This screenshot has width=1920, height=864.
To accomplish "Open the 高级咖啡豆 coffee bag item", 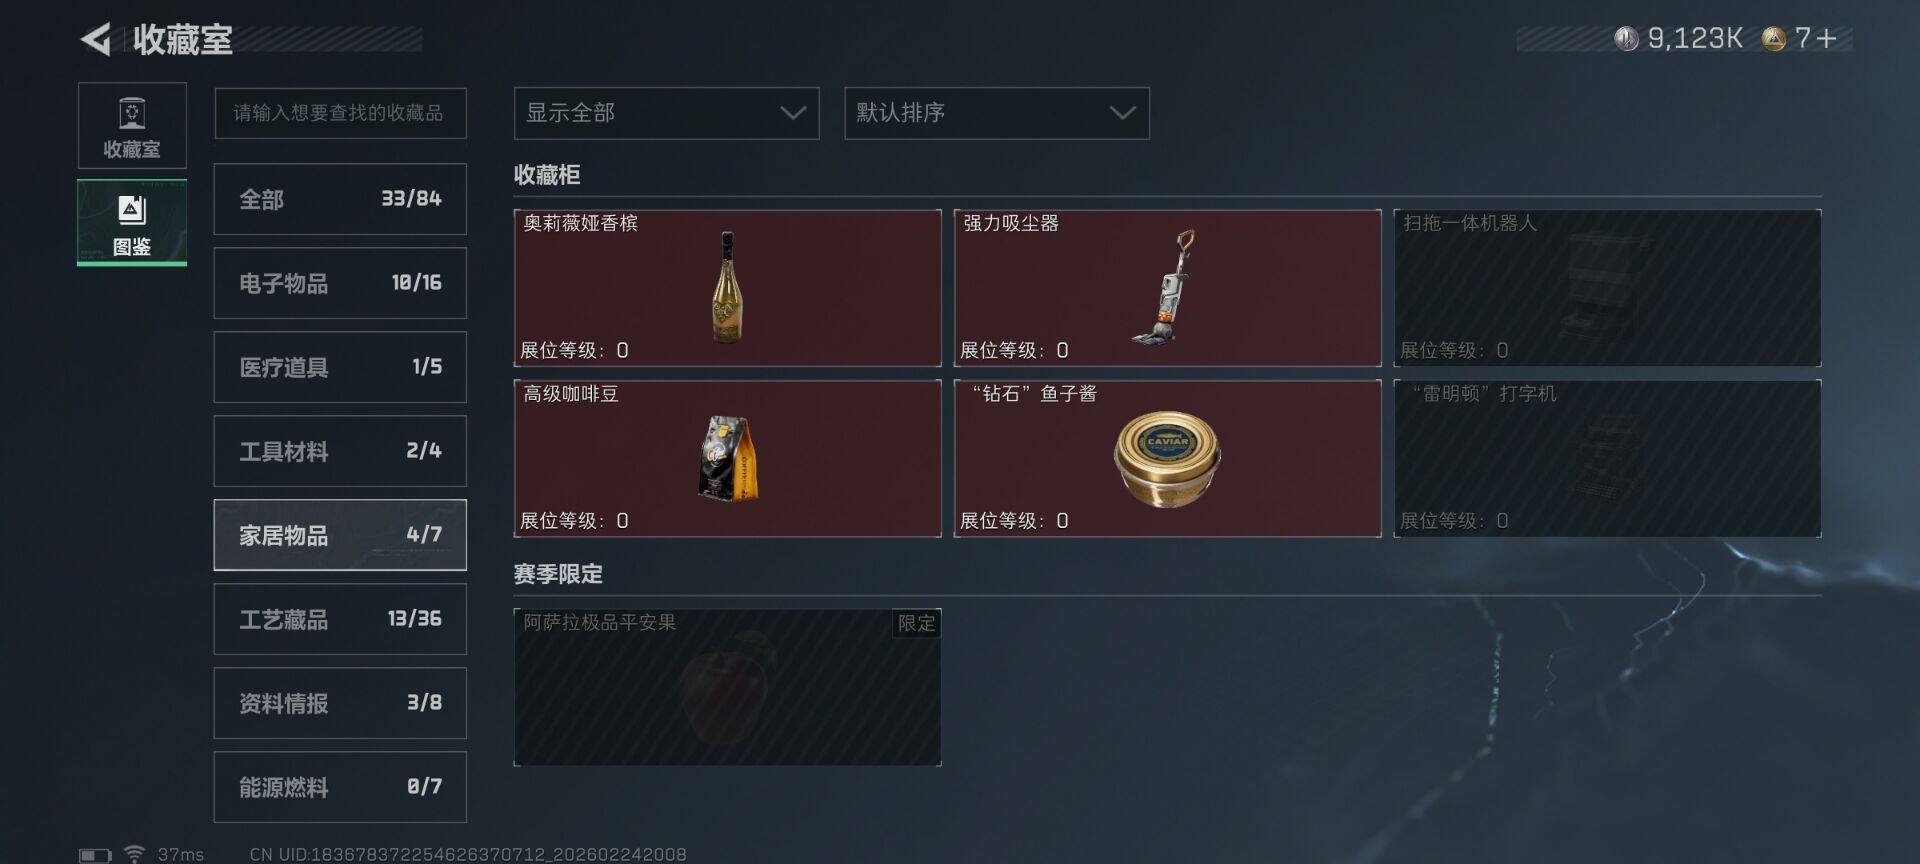I will (x=727, y=458).
